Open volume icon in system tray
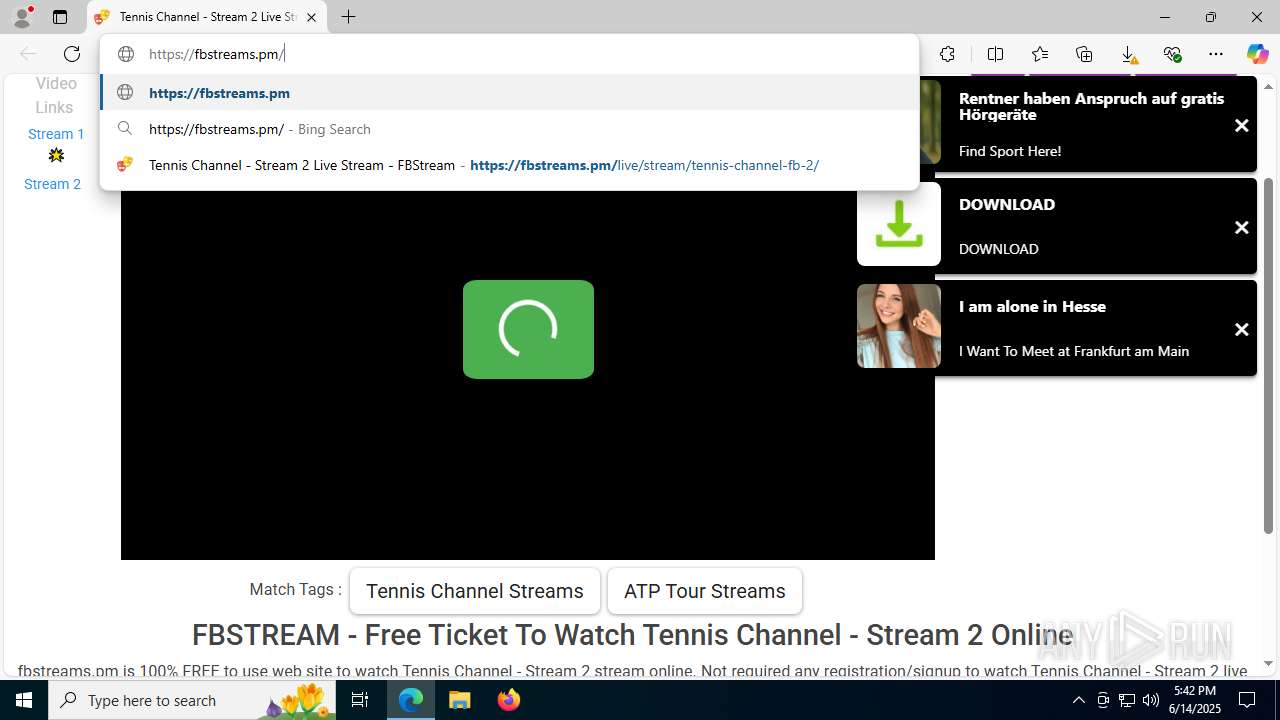Image resolution: width=1280 pixels, height=720 pixels. [x=1151, y=700]
